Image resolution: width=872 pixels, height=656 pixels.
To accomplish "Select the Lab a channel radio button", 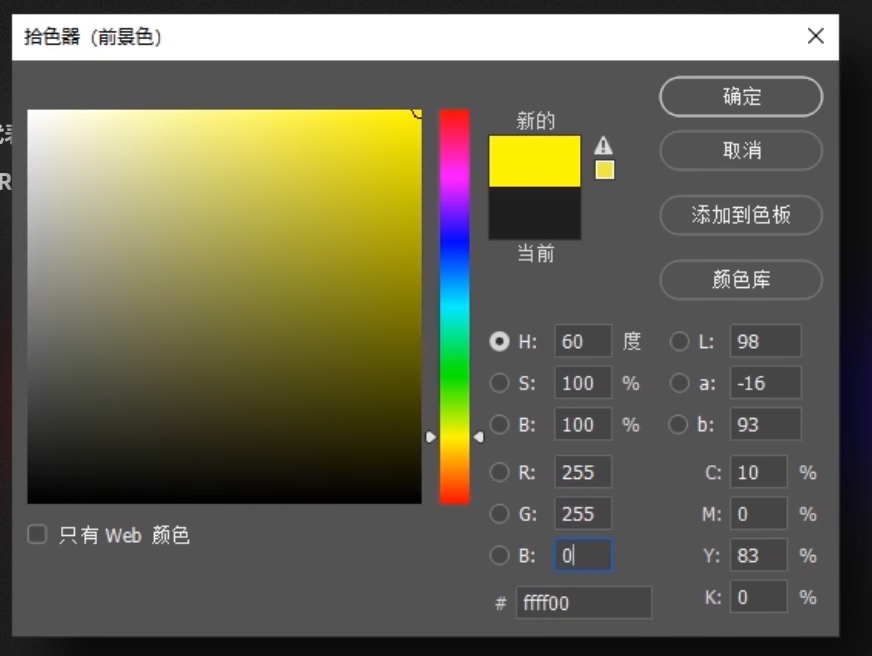I will (x=680, y=383).
